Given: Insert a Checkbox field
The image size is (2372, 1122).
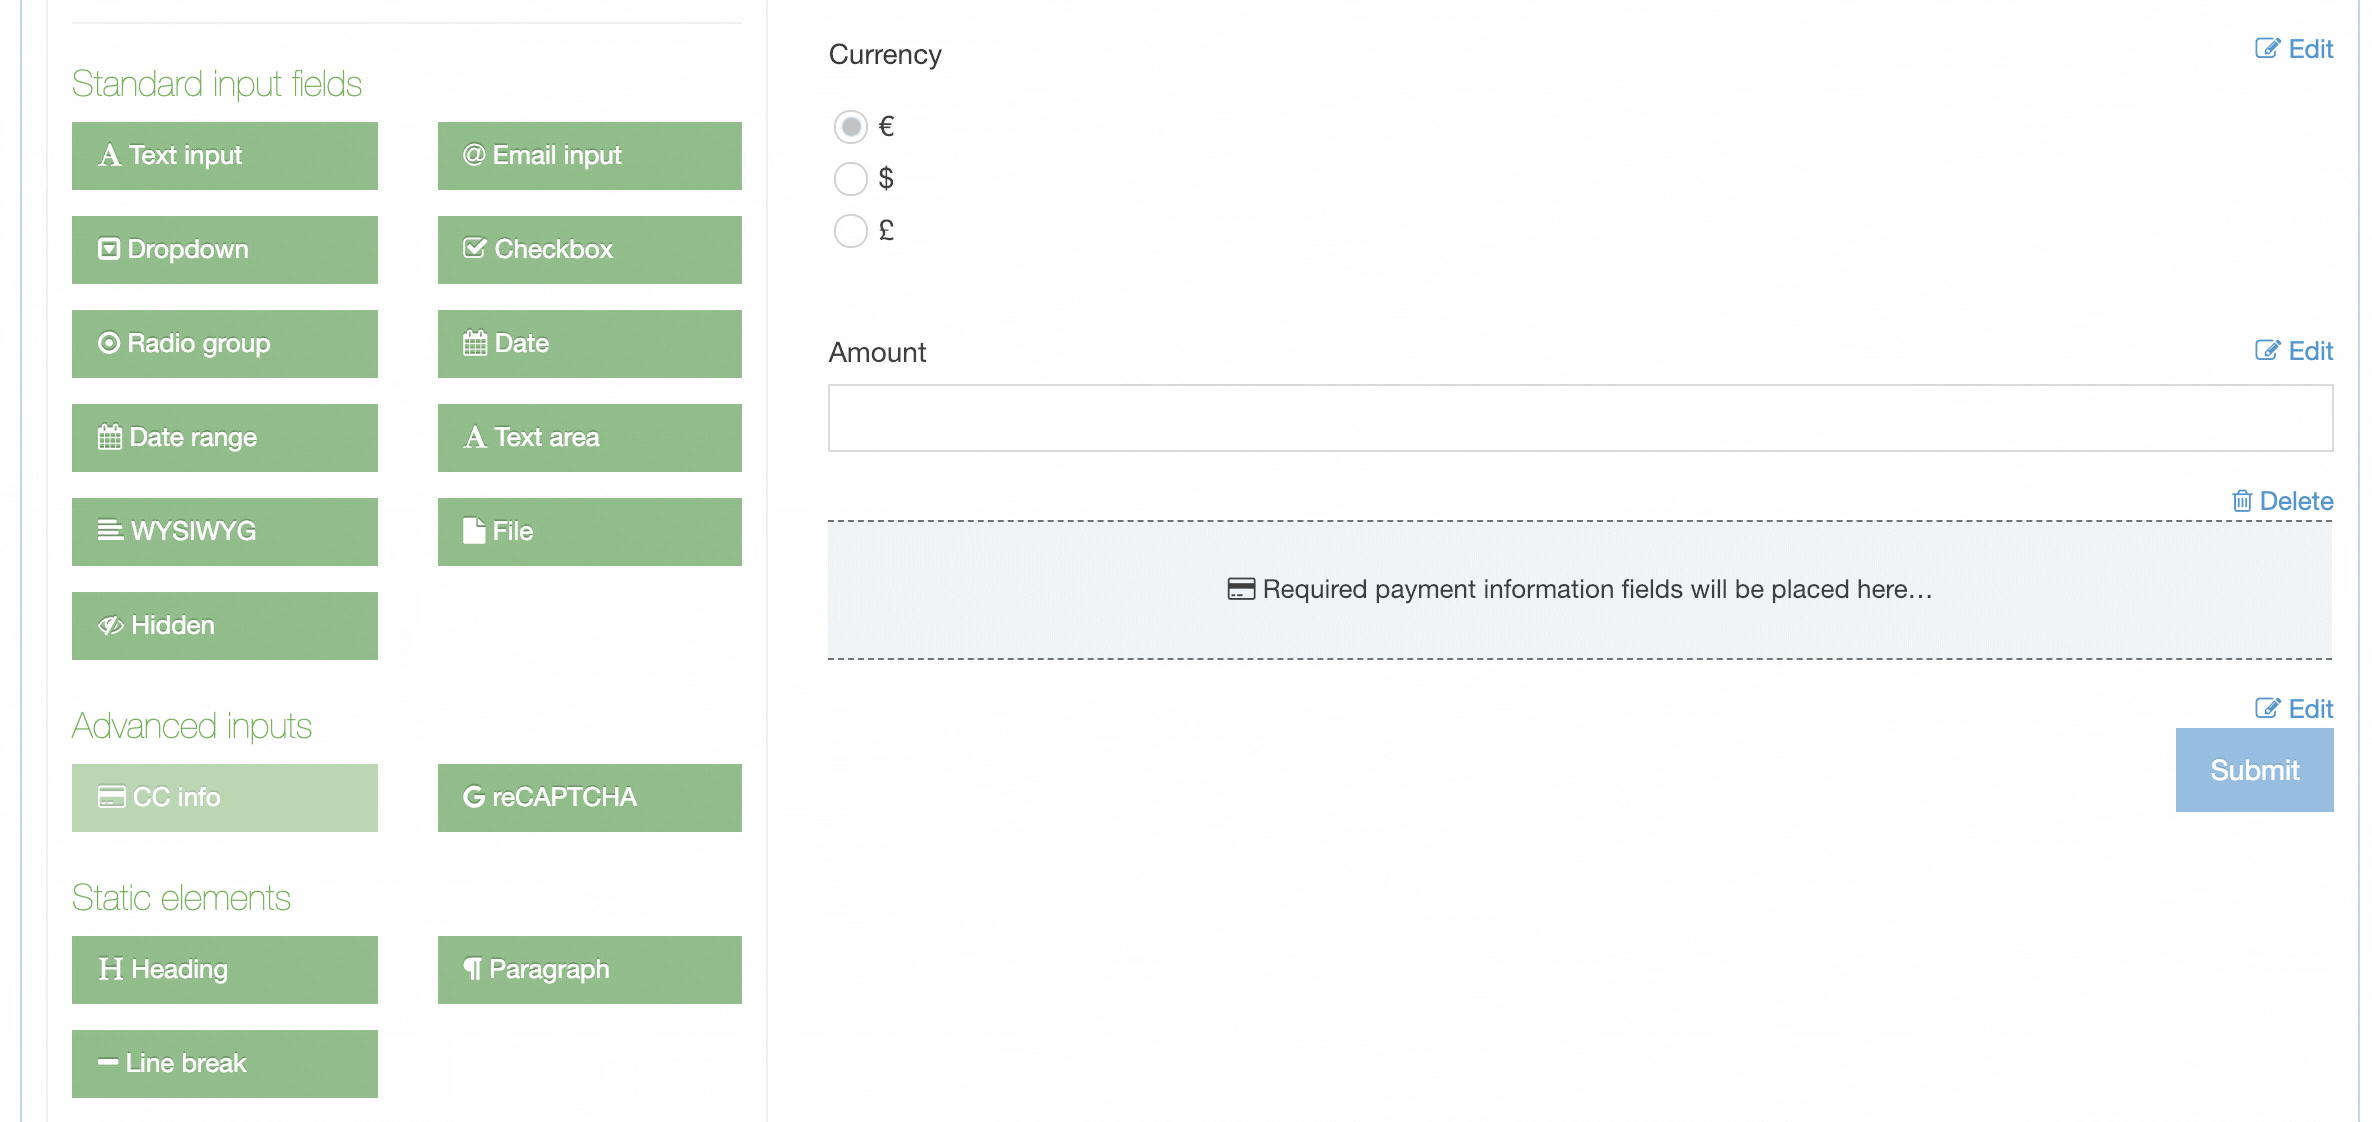Looking at the screenshot, I should point(589,250).
